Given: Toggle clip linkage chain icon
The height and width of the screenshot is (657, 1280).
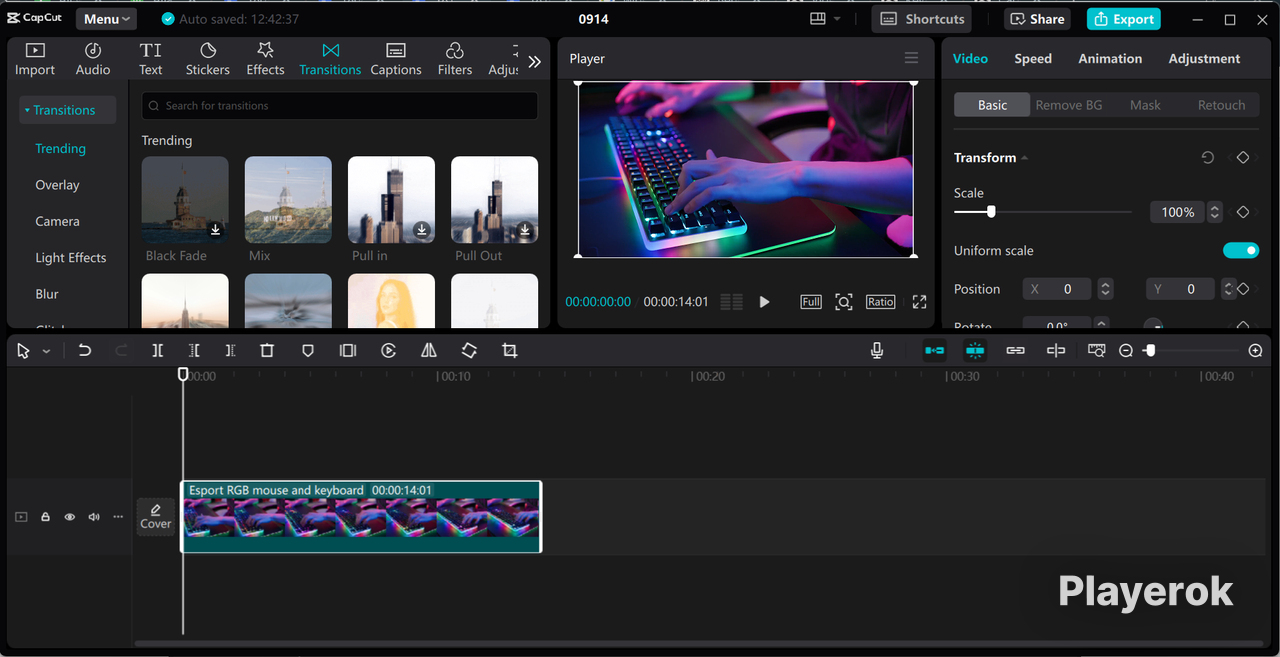Looking at the screenshot, I should [x=1016, y=351].
